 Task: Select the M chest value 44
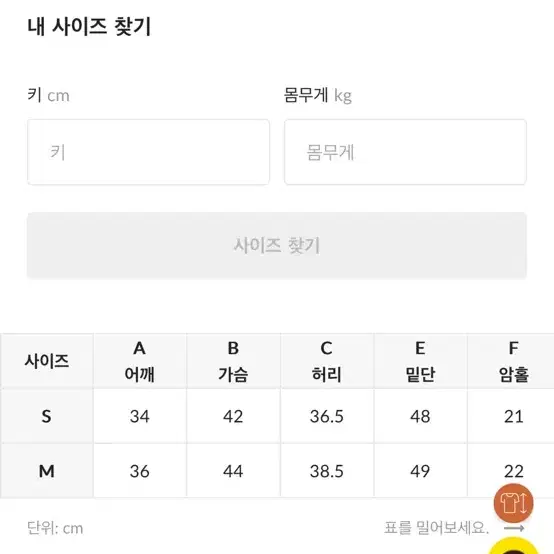tap(233, 471)
